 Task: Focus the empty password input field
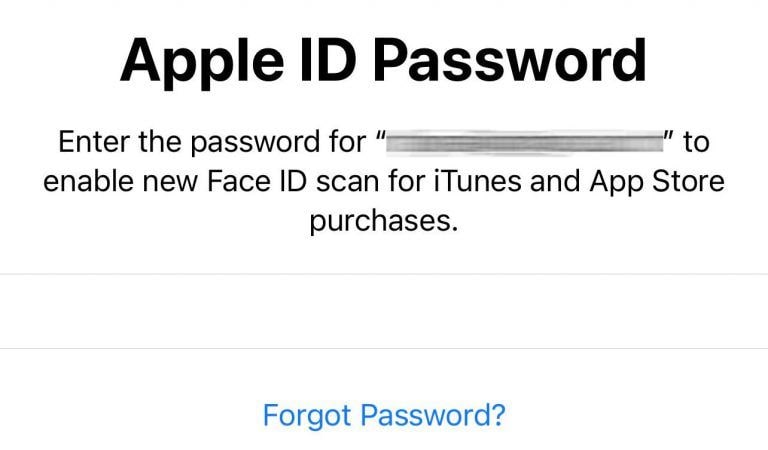384,311
